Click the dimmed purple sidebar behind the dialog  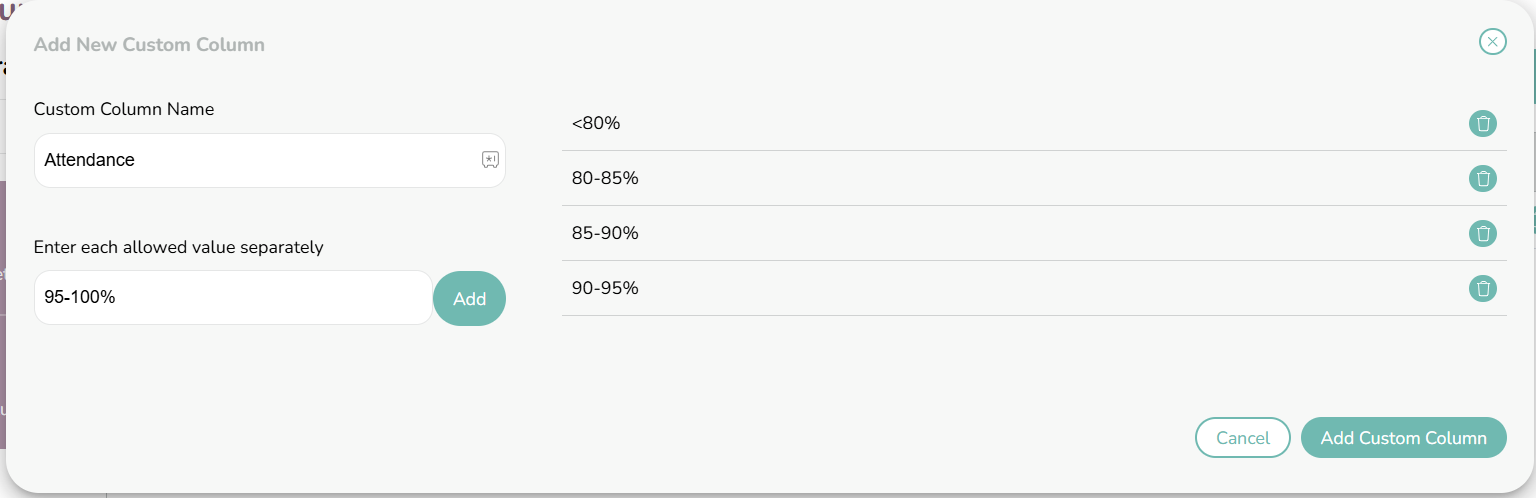(x=3, y=315)
